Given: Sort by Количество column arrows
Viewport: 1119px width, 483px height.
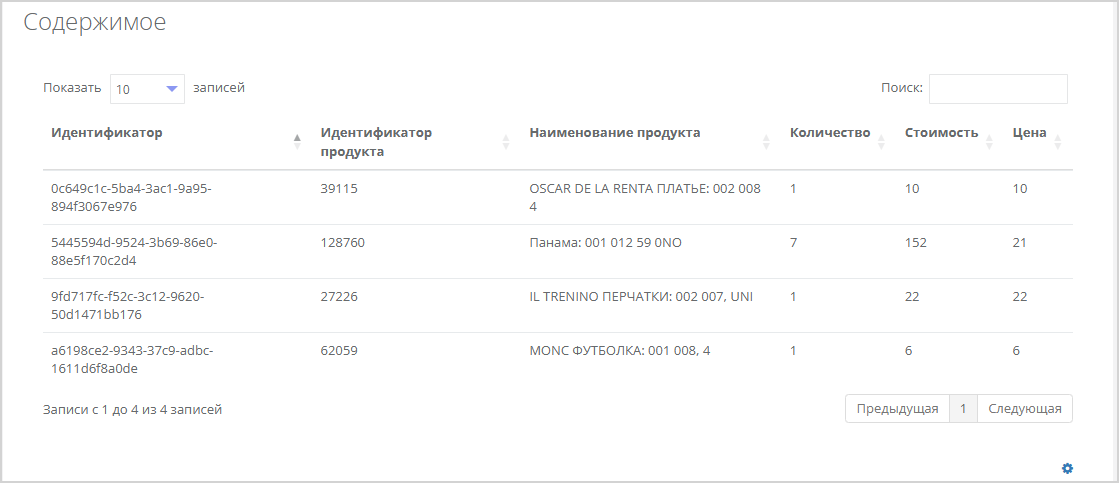Looking at the screenshot, I should pyautogui.click(x=881, y=142).
